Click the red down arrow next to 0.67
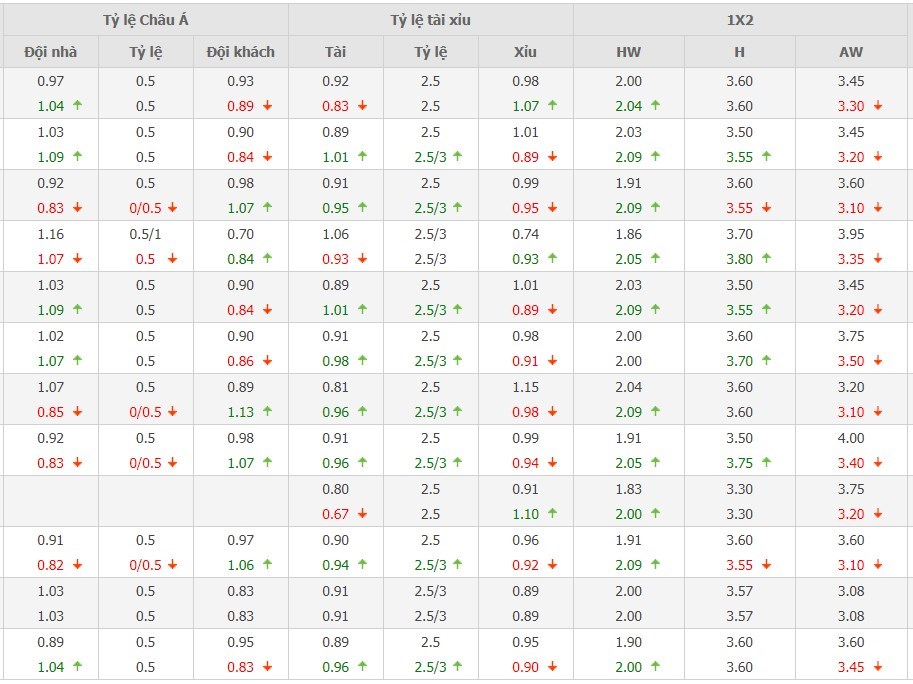Screen dimensions: 913x684 pos(362,514)
